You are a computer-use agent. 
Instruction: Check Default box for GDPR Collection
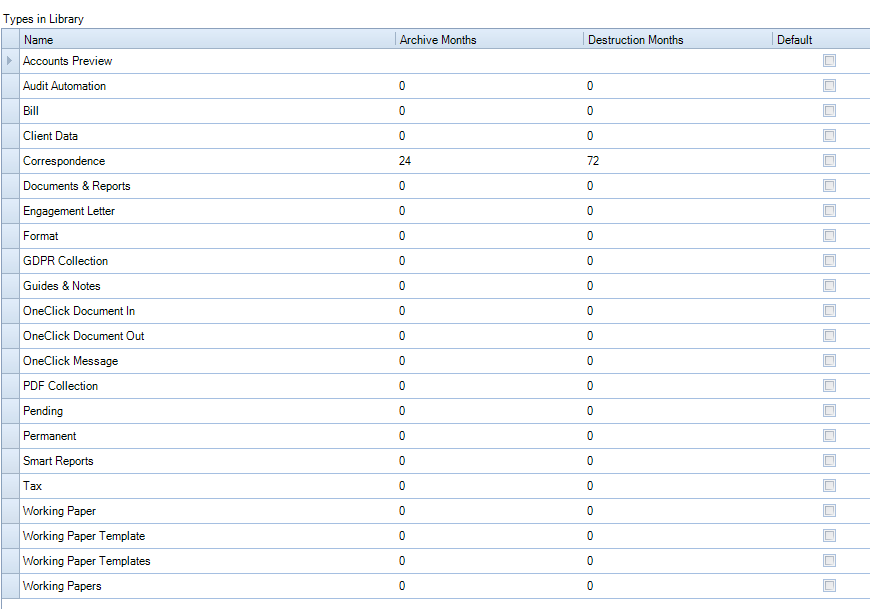click(829, 260)
